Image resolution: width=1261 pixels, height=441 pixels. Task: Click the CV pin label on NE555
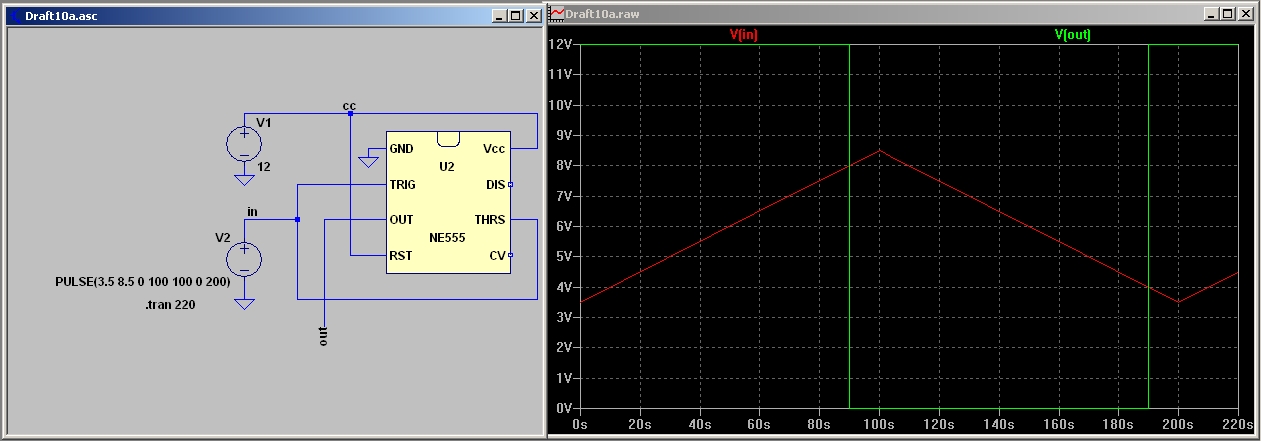click(x=497, y=256)
